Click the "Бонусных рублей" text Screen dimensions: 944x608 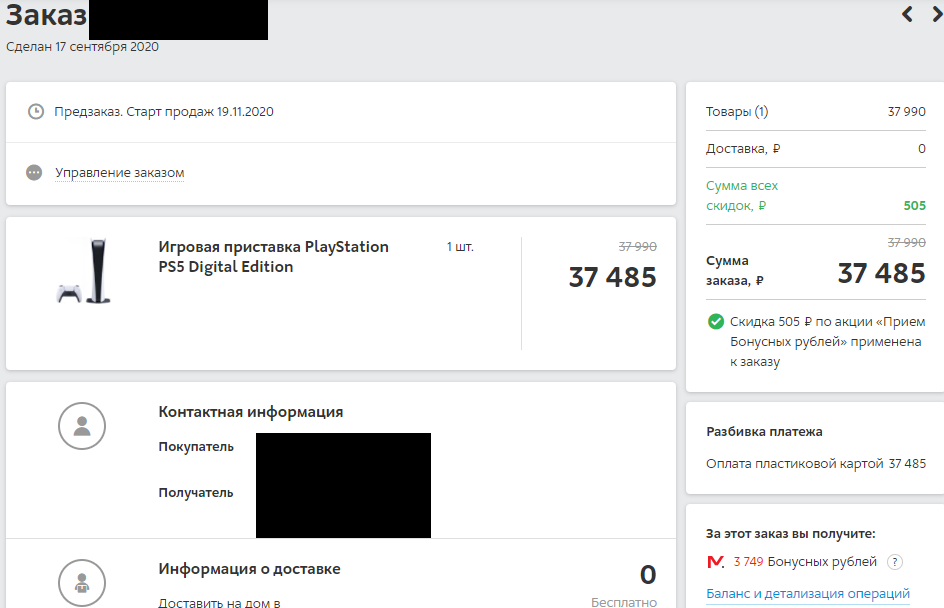coord(822,562)
